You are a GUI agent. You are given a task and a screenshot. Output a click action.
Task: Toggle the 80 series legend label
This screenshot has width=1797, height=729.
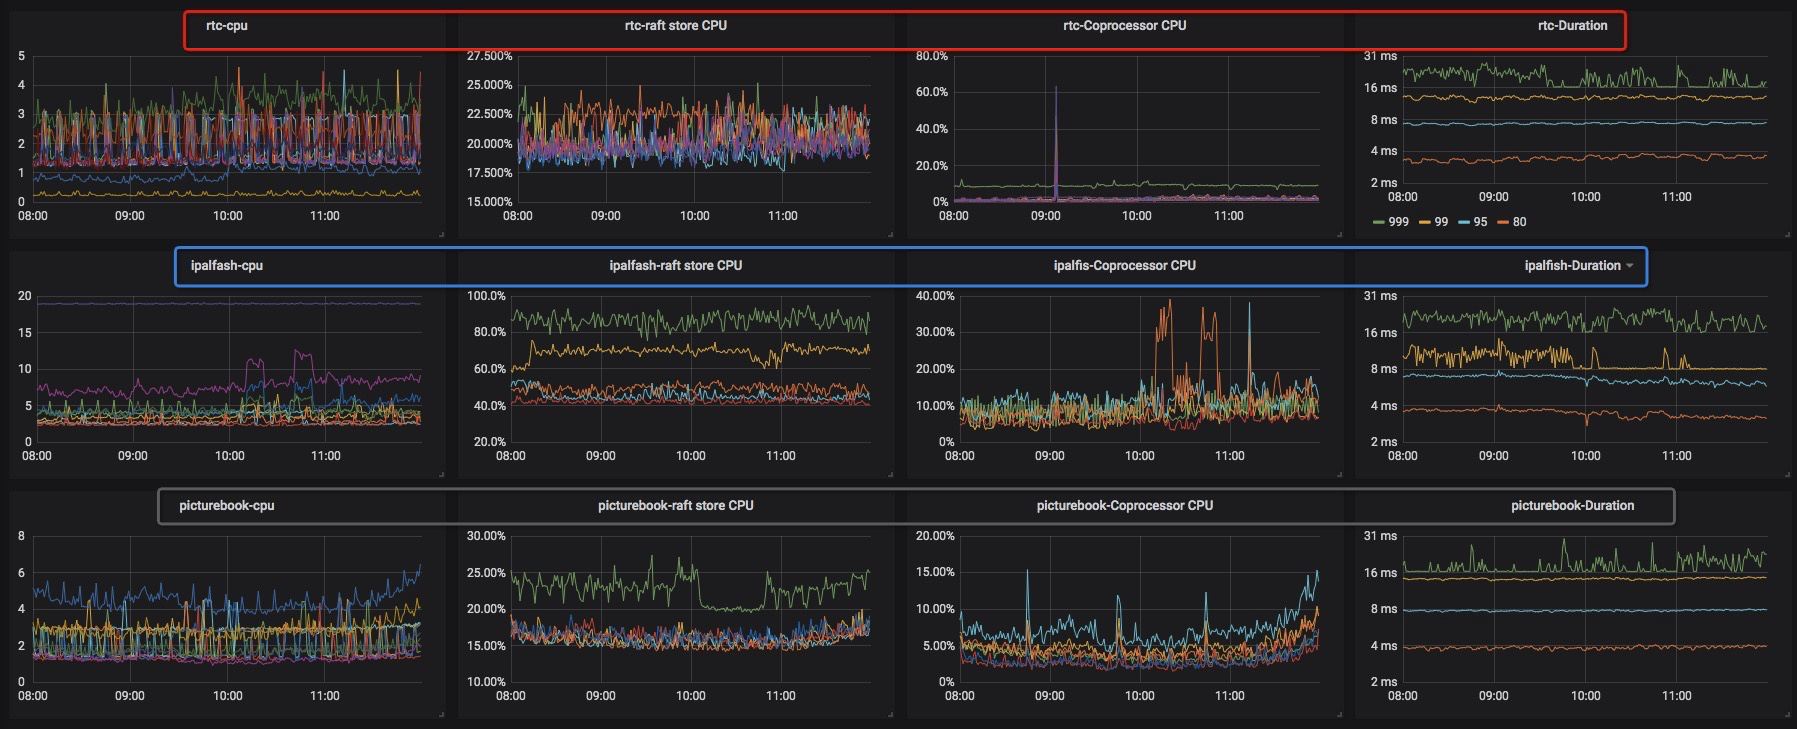coord(1519,222)
